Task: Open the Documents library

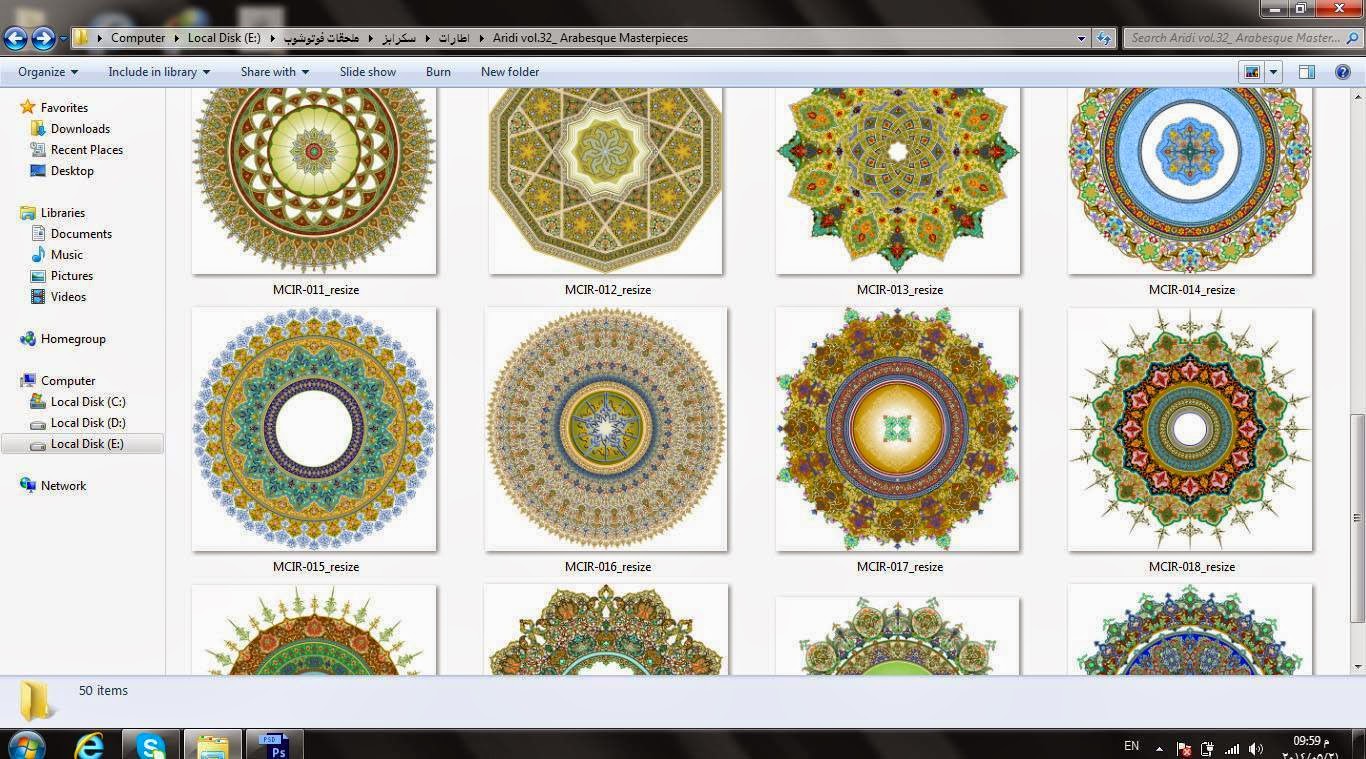Action: (x=81, y=233)
